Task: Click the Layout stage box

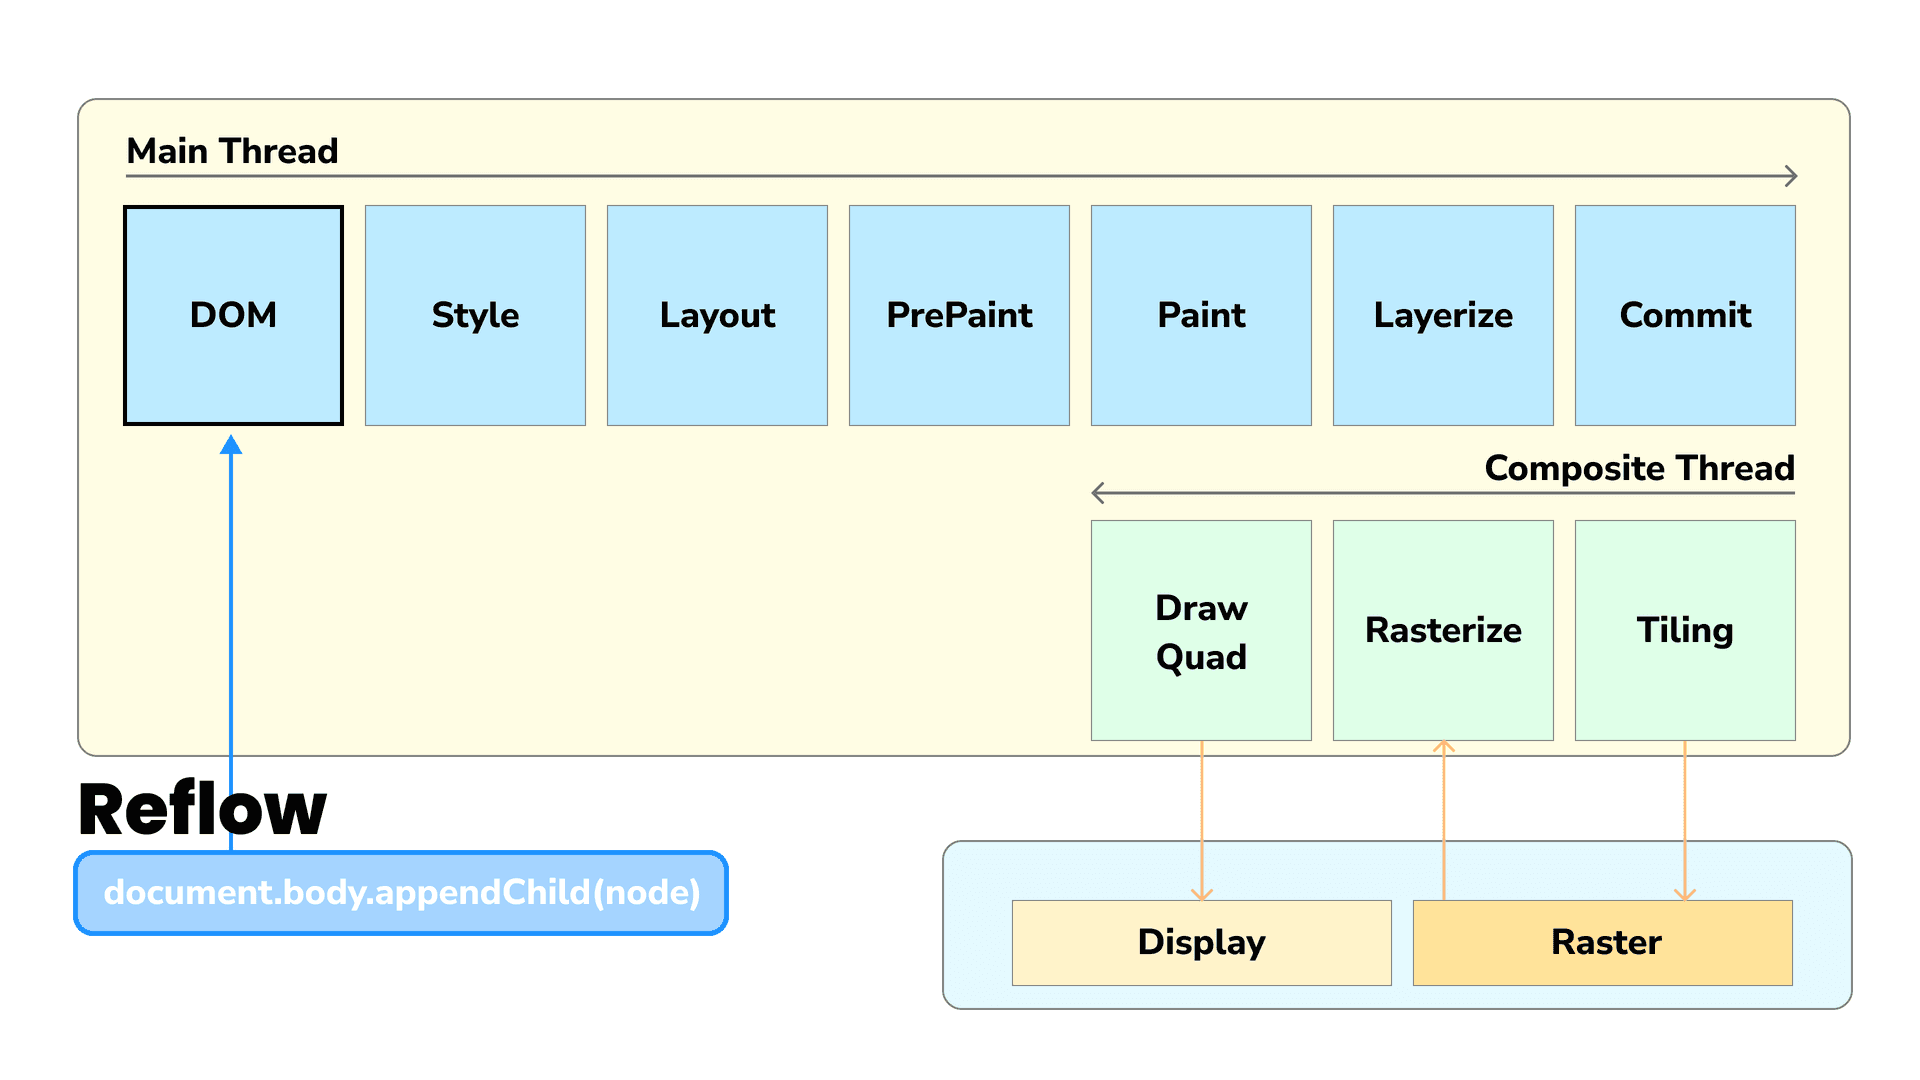Action: 717,315
